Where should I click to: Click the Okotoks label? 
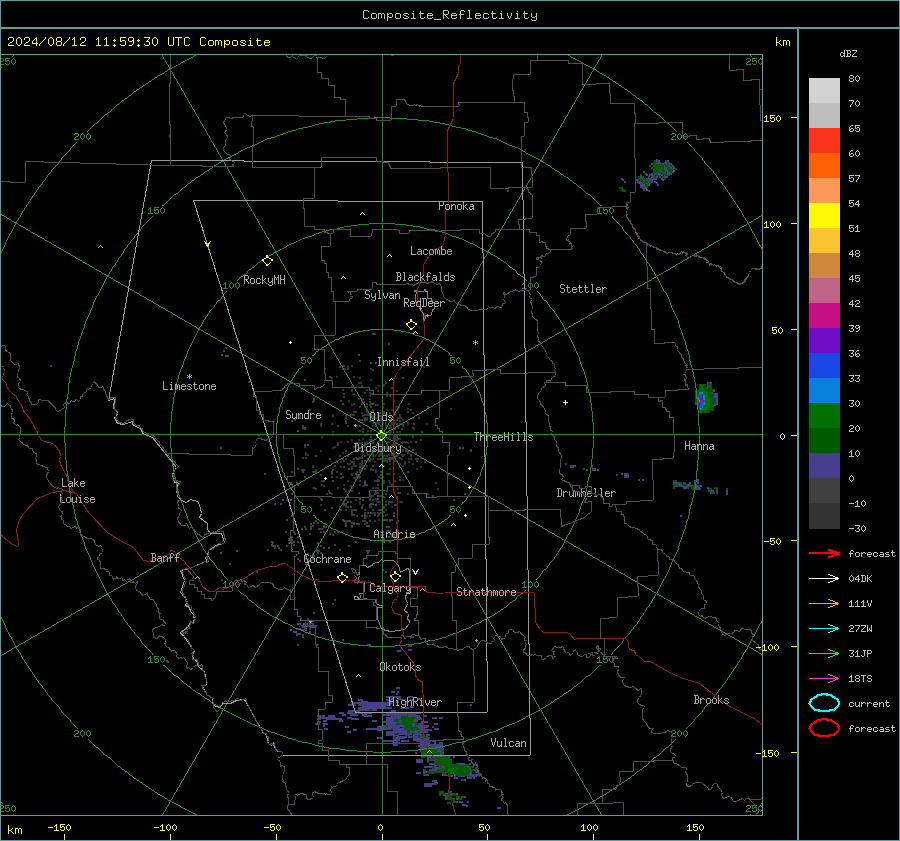point(400,666)
